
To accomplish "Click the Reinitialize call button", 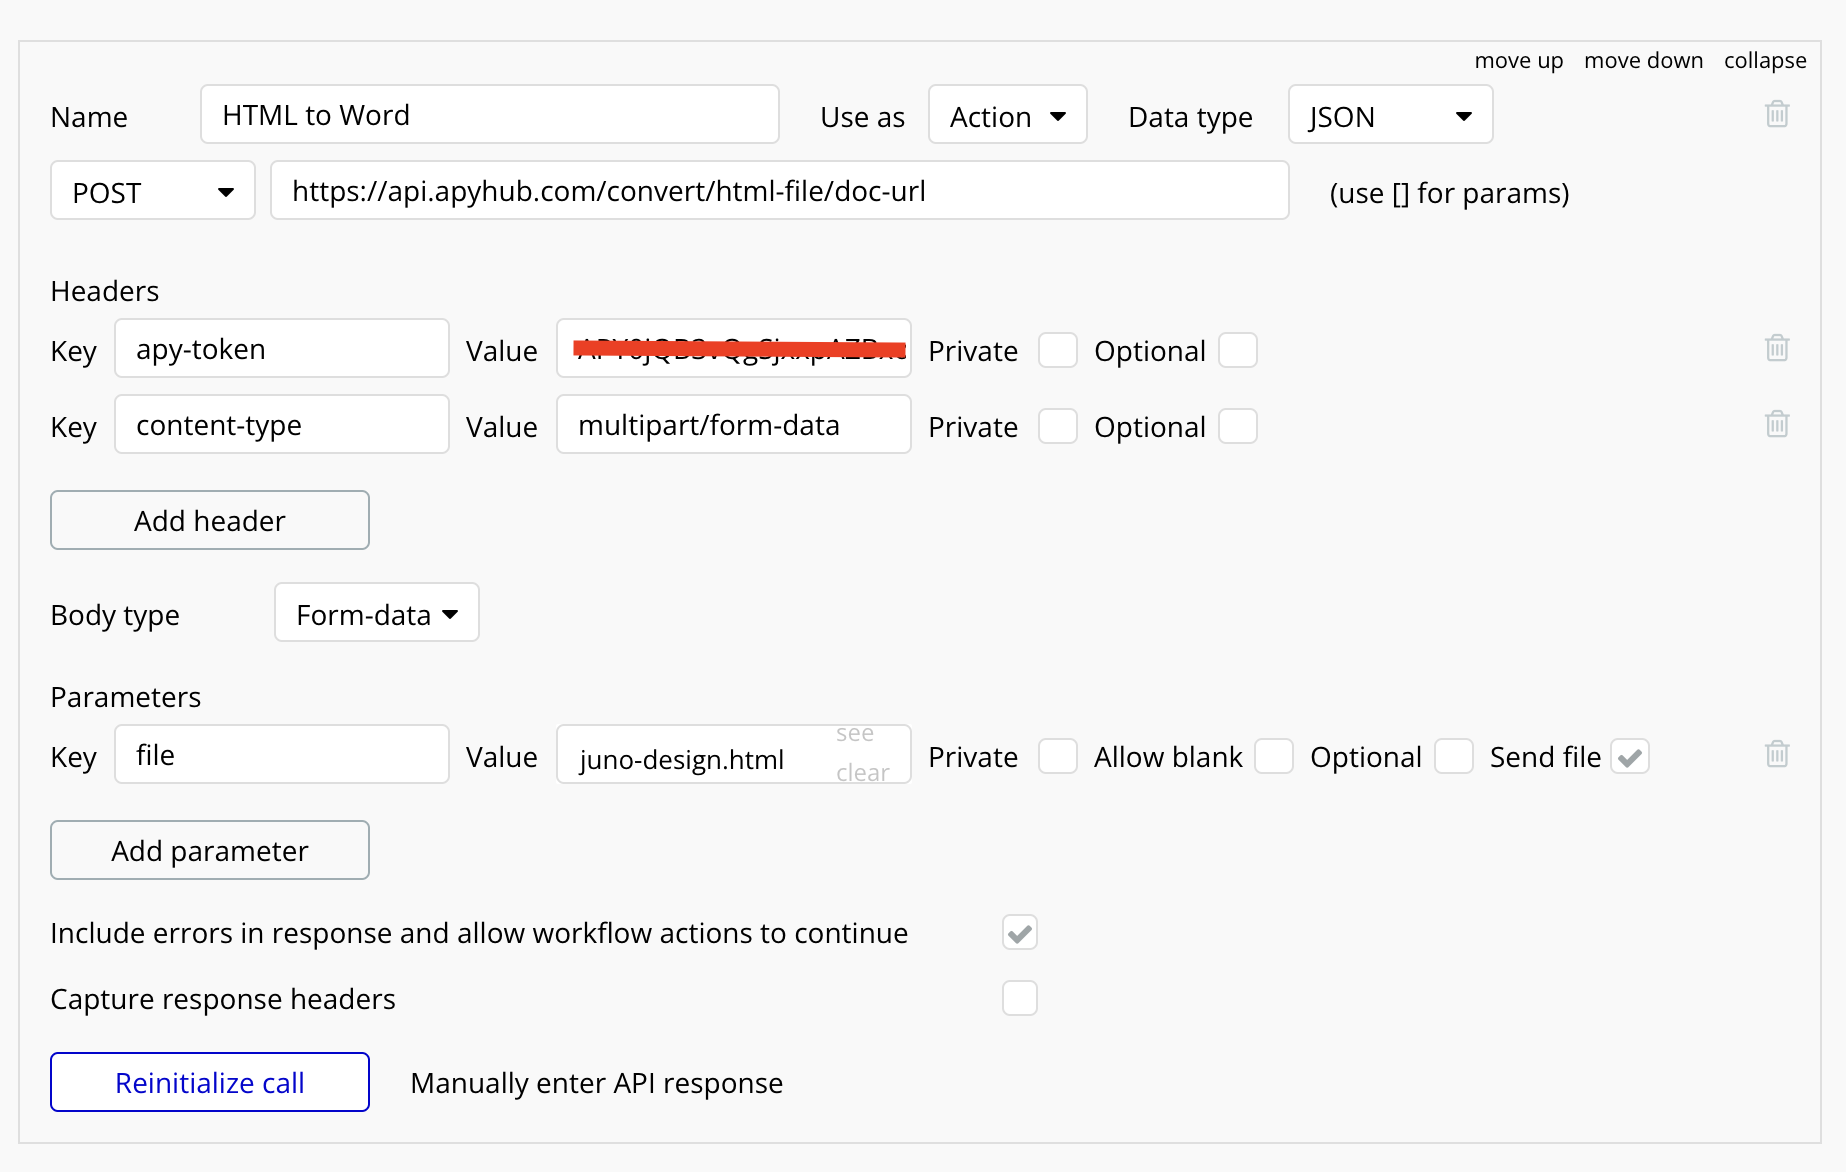I will pyautogui.click(x=210, y=1082).
